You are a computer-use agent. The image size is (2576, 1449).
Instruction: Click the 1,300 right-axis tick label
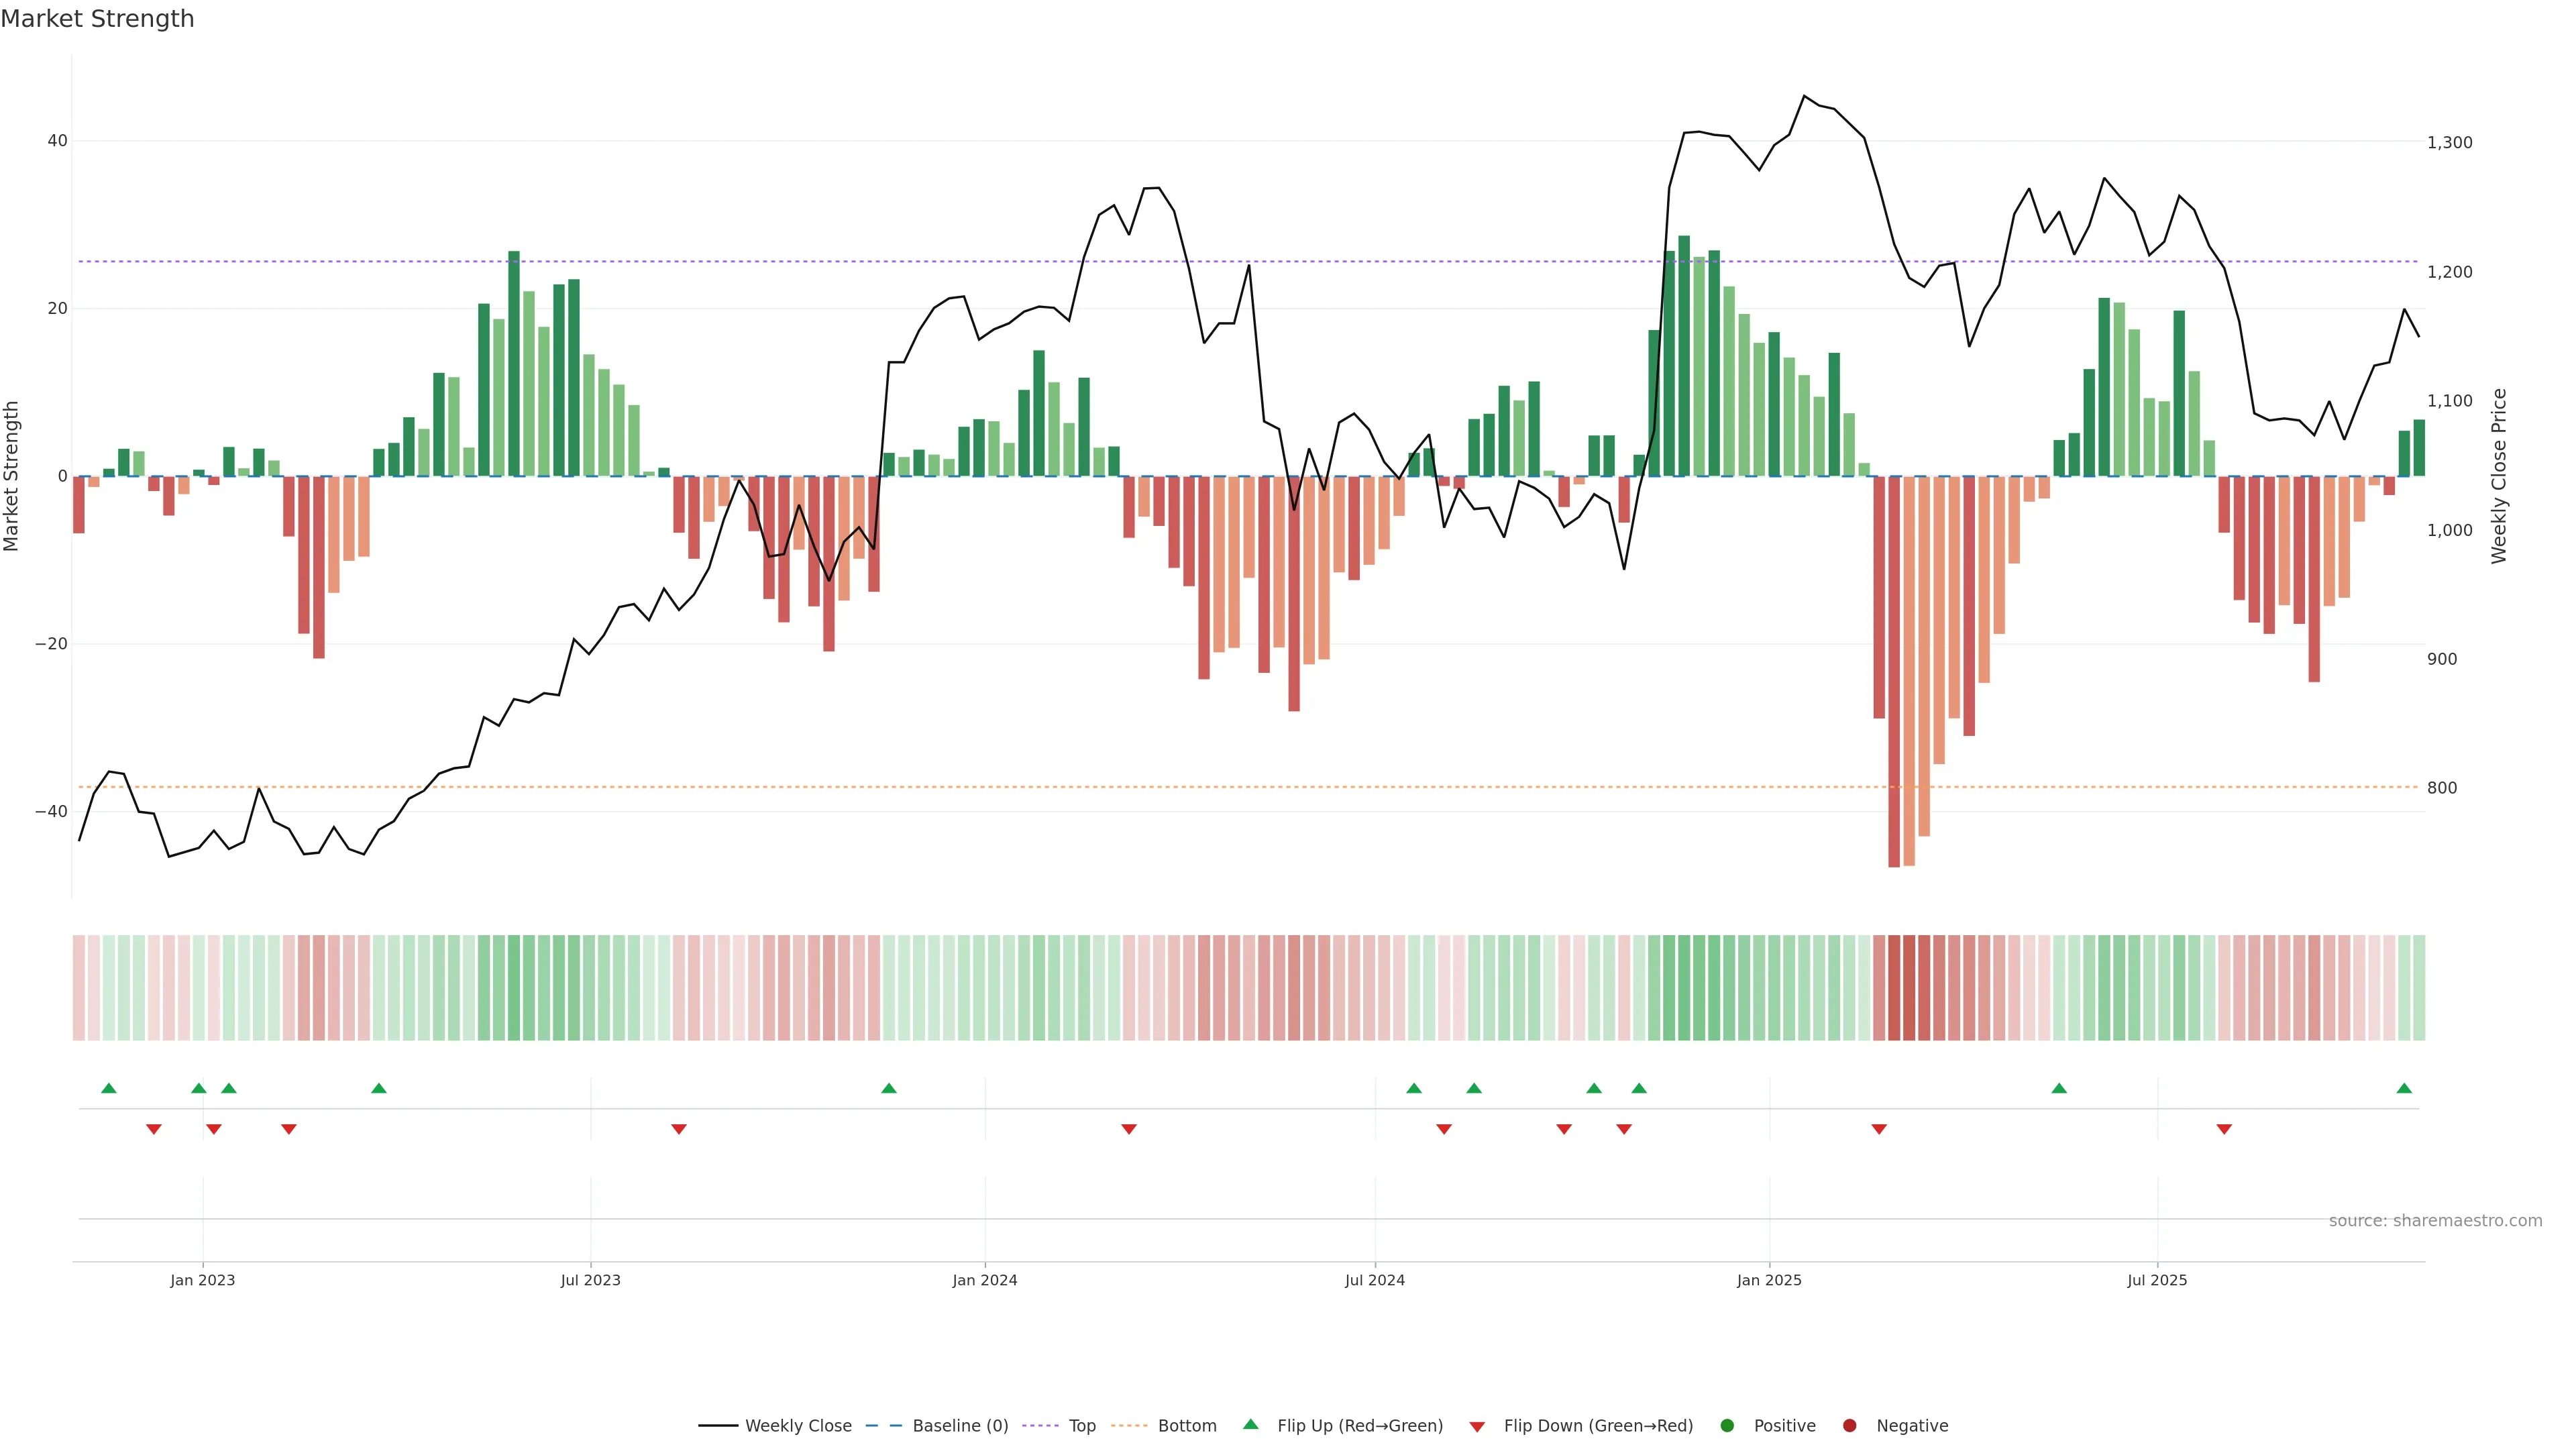pos(2449,143)
